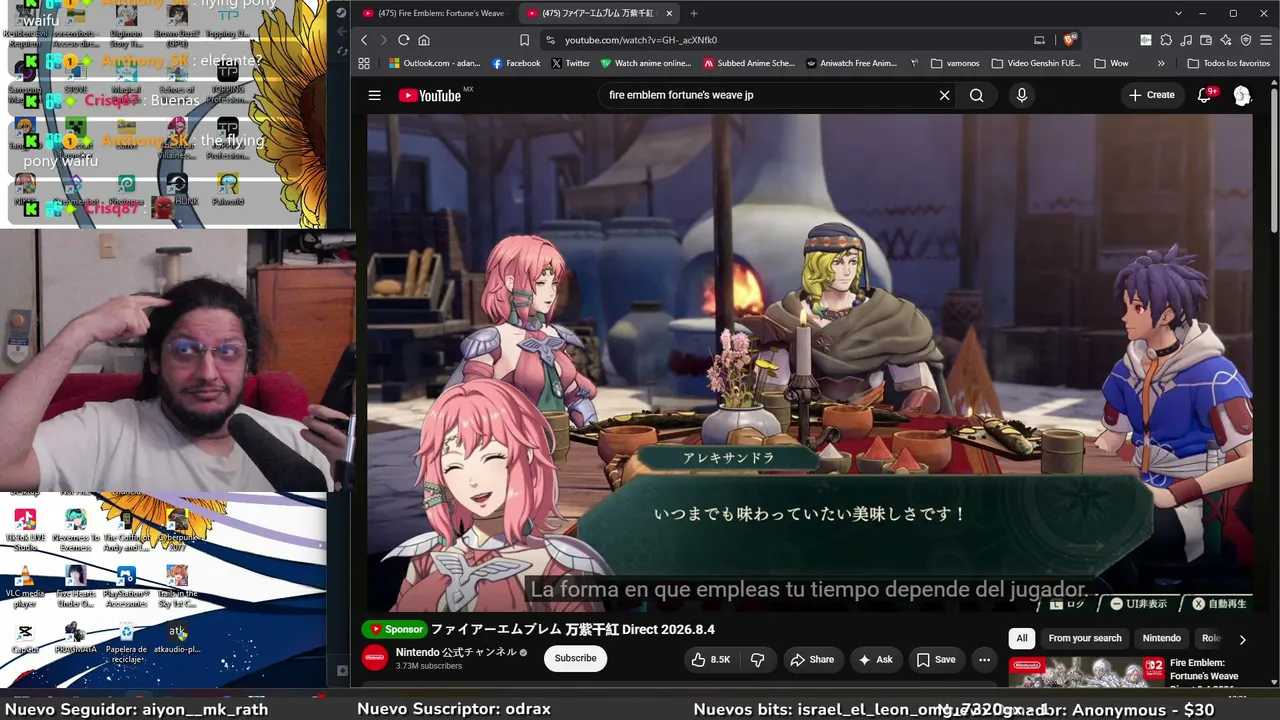Open the Twitter bookmark
Screen dimensions: 1280x720
(x=570, y=63)
